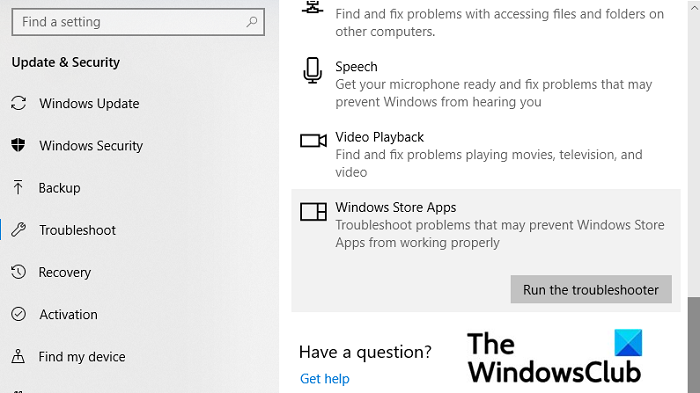Click the vertical scrollbar thumb
700x393 pixels.
pyautogui.click(x=694, y=345)
